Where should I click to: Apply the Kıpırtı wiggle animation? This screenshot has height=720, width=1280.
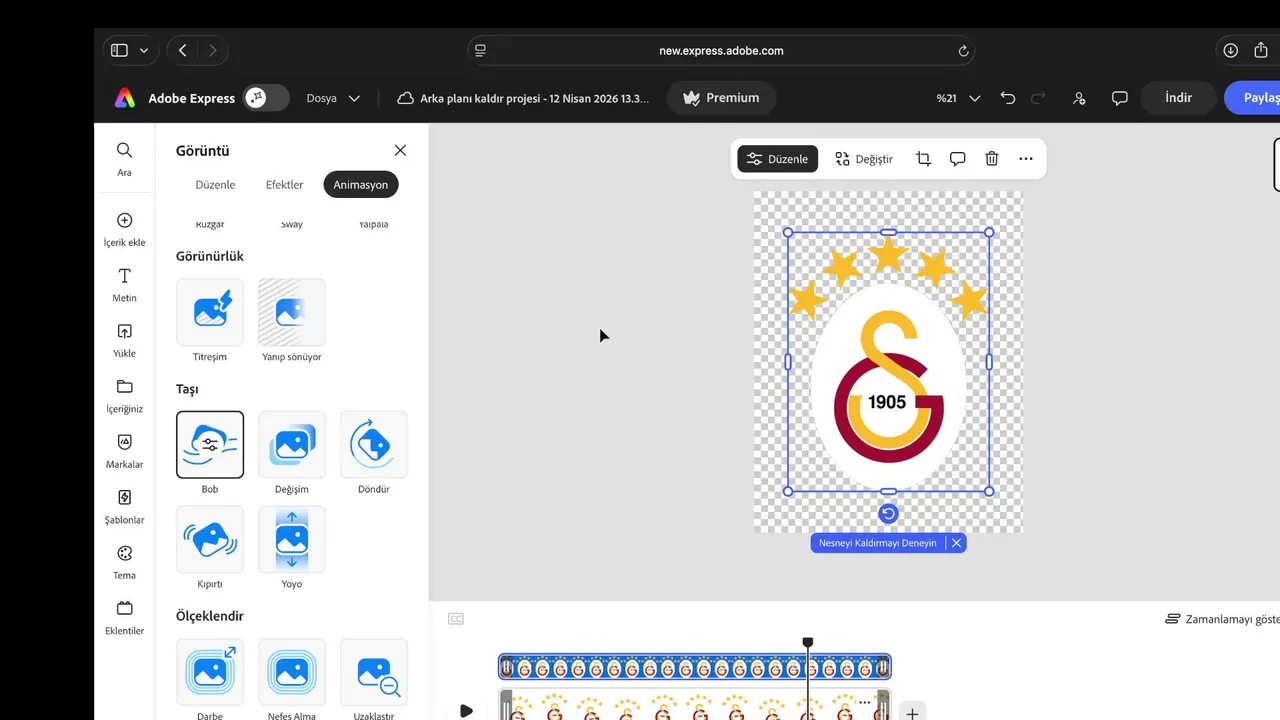(210, 539)
